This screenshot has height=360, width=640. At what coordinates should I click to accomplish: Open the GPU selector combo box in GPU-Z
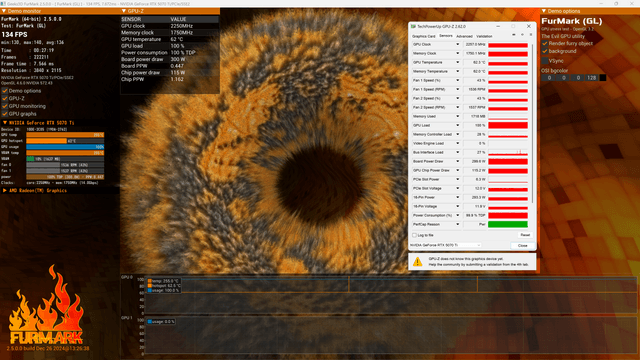pyautogui.click(x=445, y=245)
